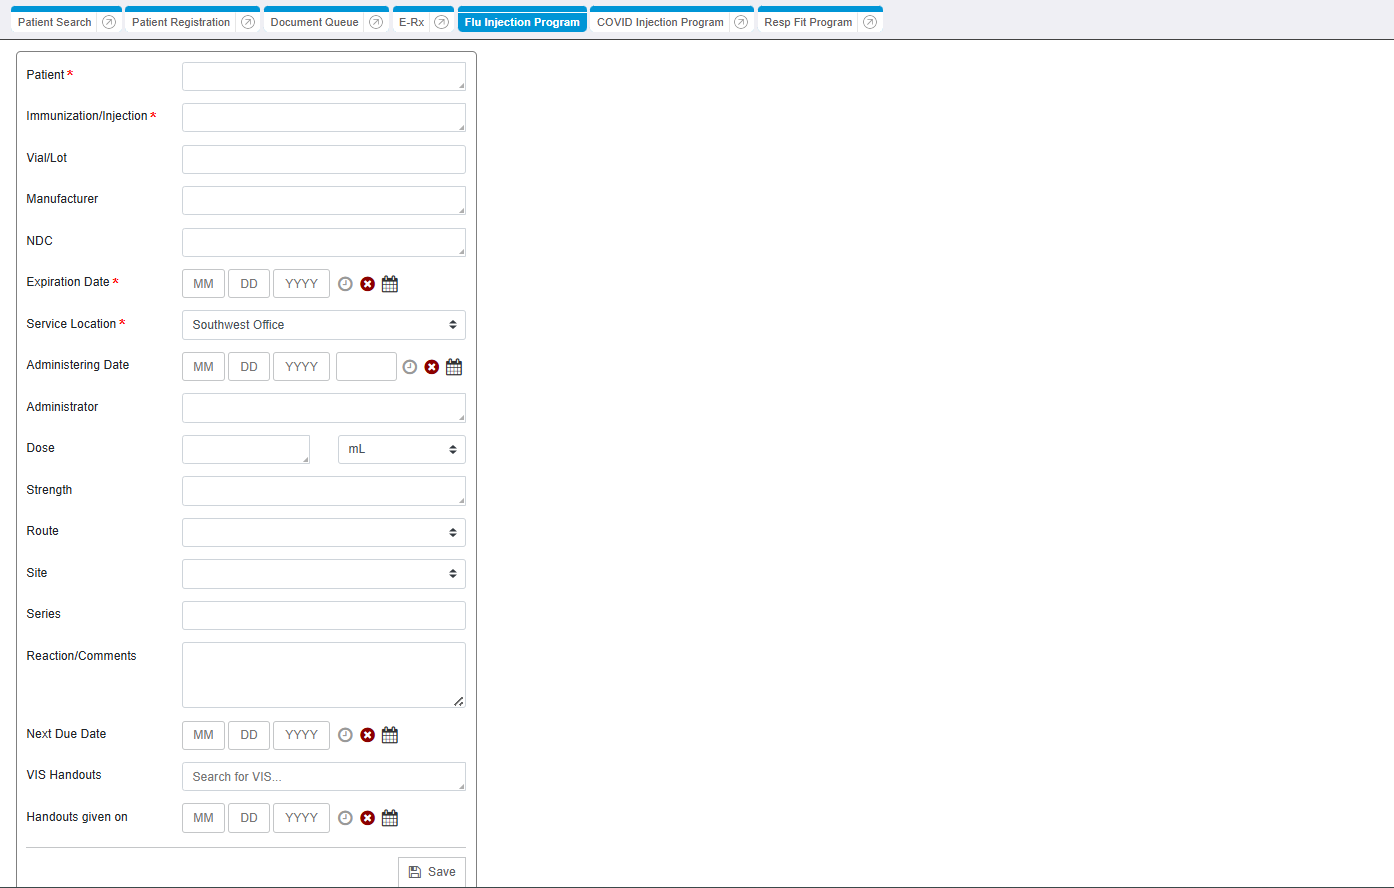Open the Service Location dropdown
1394x888 pixels.
point(323,325)
